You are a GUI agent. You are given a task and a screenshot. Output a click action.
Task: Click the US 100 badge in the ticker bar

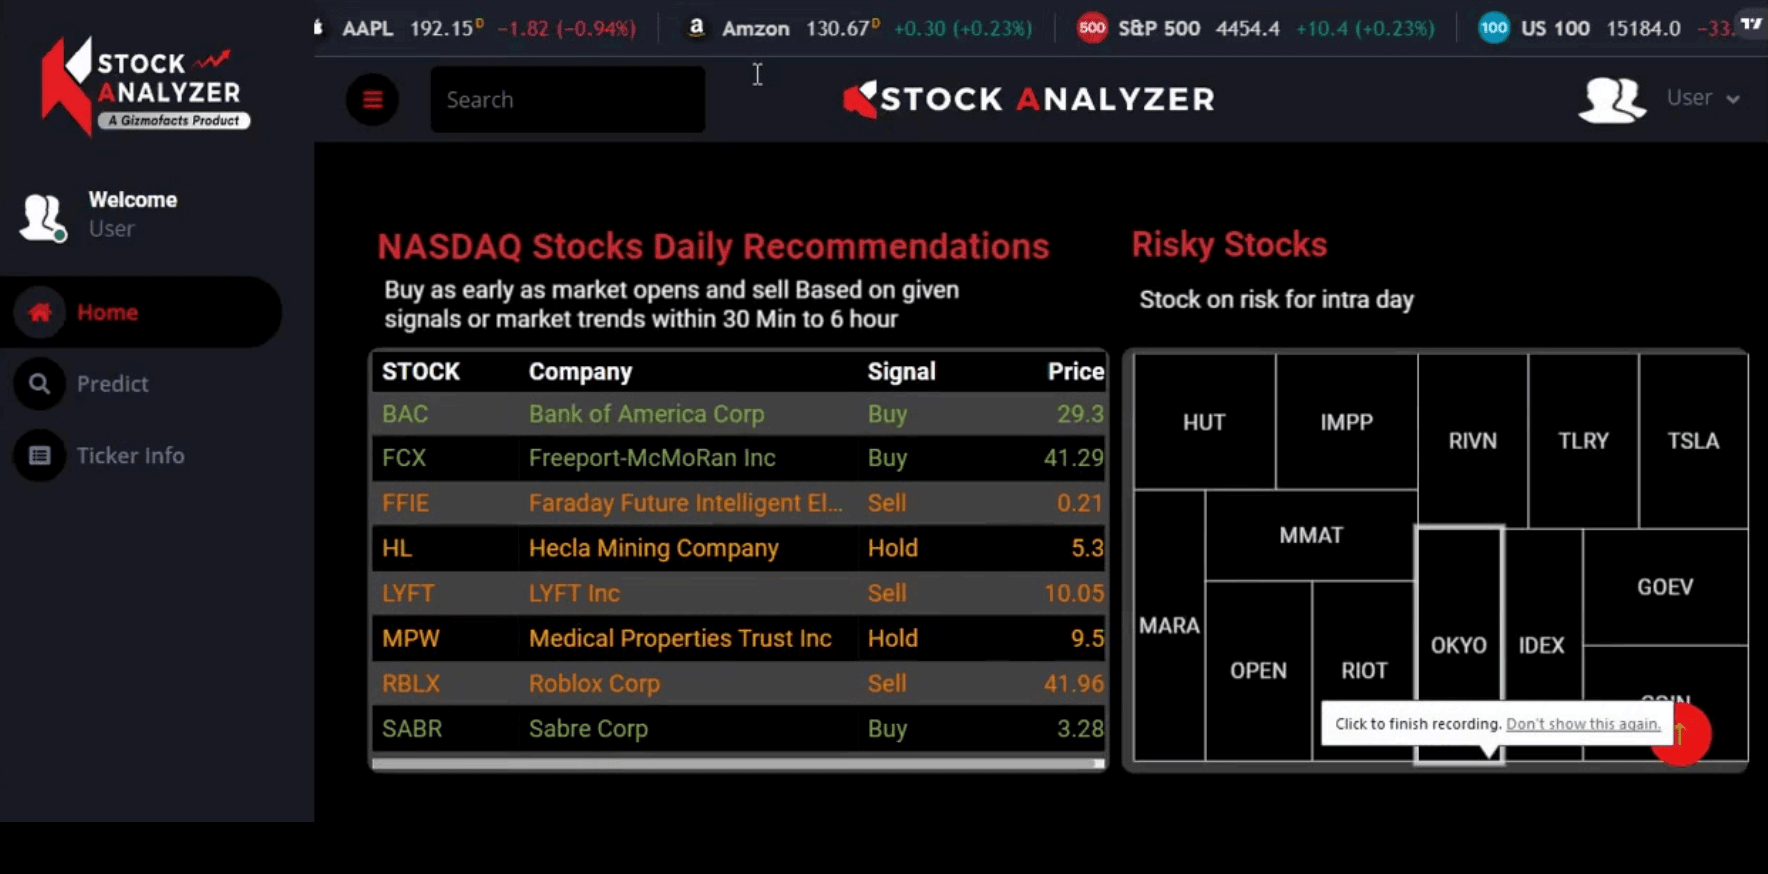click(x=1494, y=28)
